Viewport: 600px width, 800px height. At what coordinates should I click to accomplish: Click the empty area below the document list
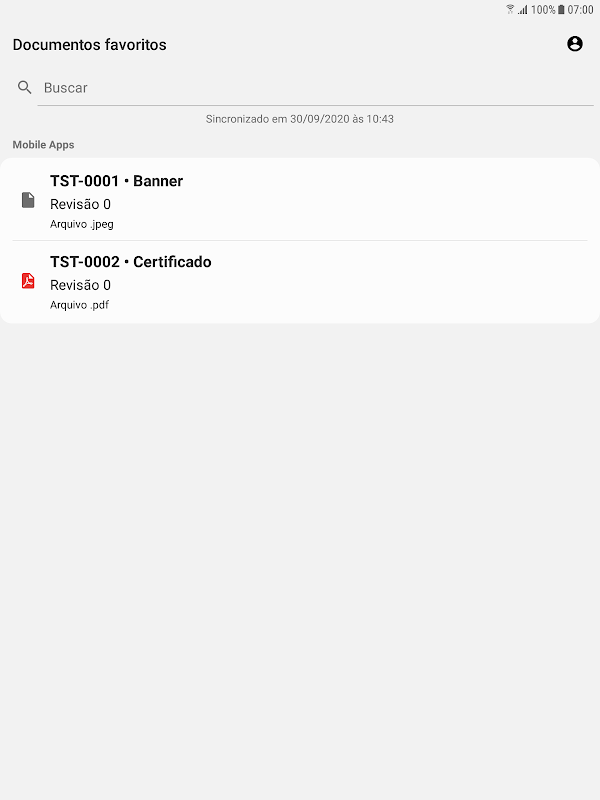pos(300,561)
